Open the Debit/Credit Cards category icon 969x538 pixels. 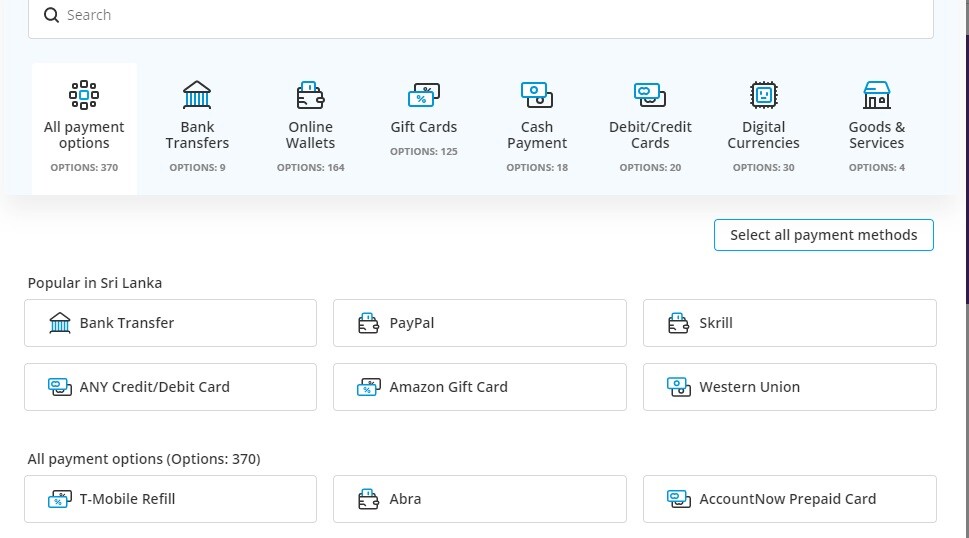tap(650, 95)
